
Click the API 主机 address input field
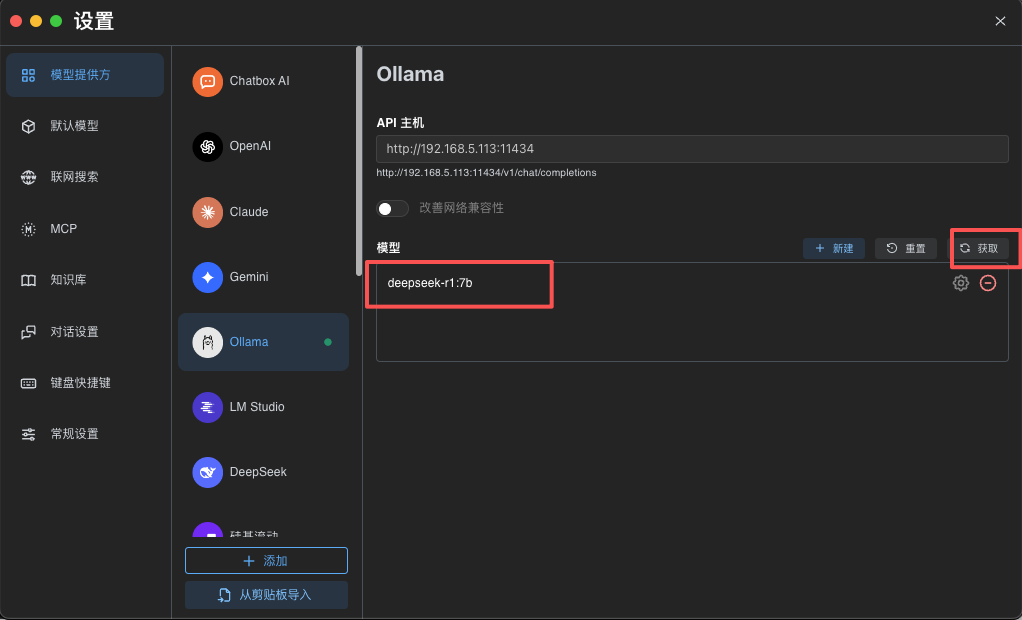click(x=691, y=149)
